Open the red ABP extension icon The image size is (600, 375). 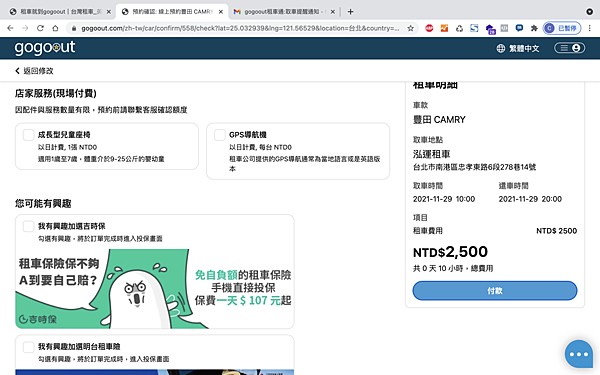coord(429,28)
